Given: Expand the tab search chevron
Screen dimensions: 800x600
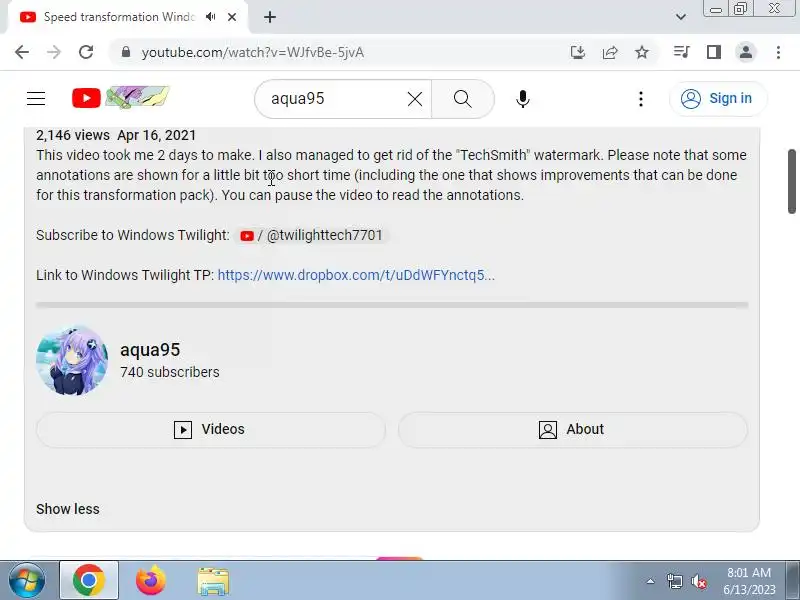Looking at the screenshot, I should click(681, 17).
